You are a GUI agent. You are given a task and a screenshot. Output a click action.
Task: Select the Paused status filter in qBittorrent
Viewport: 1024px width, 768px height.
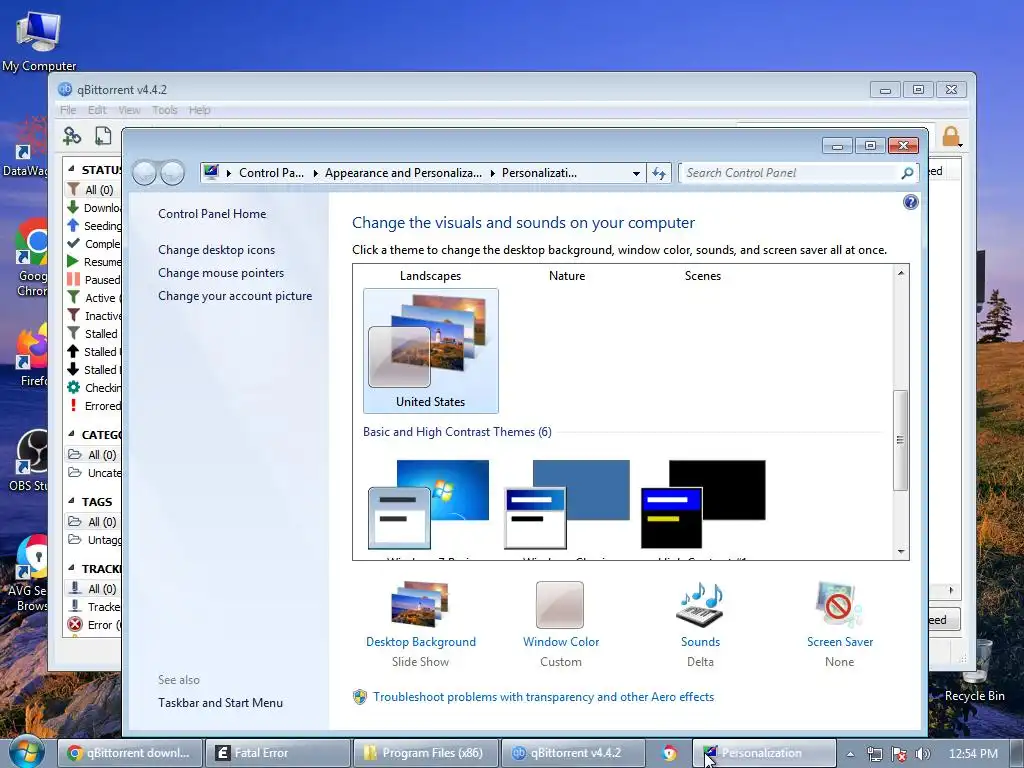pyautogui.click(x=93, y=280)
